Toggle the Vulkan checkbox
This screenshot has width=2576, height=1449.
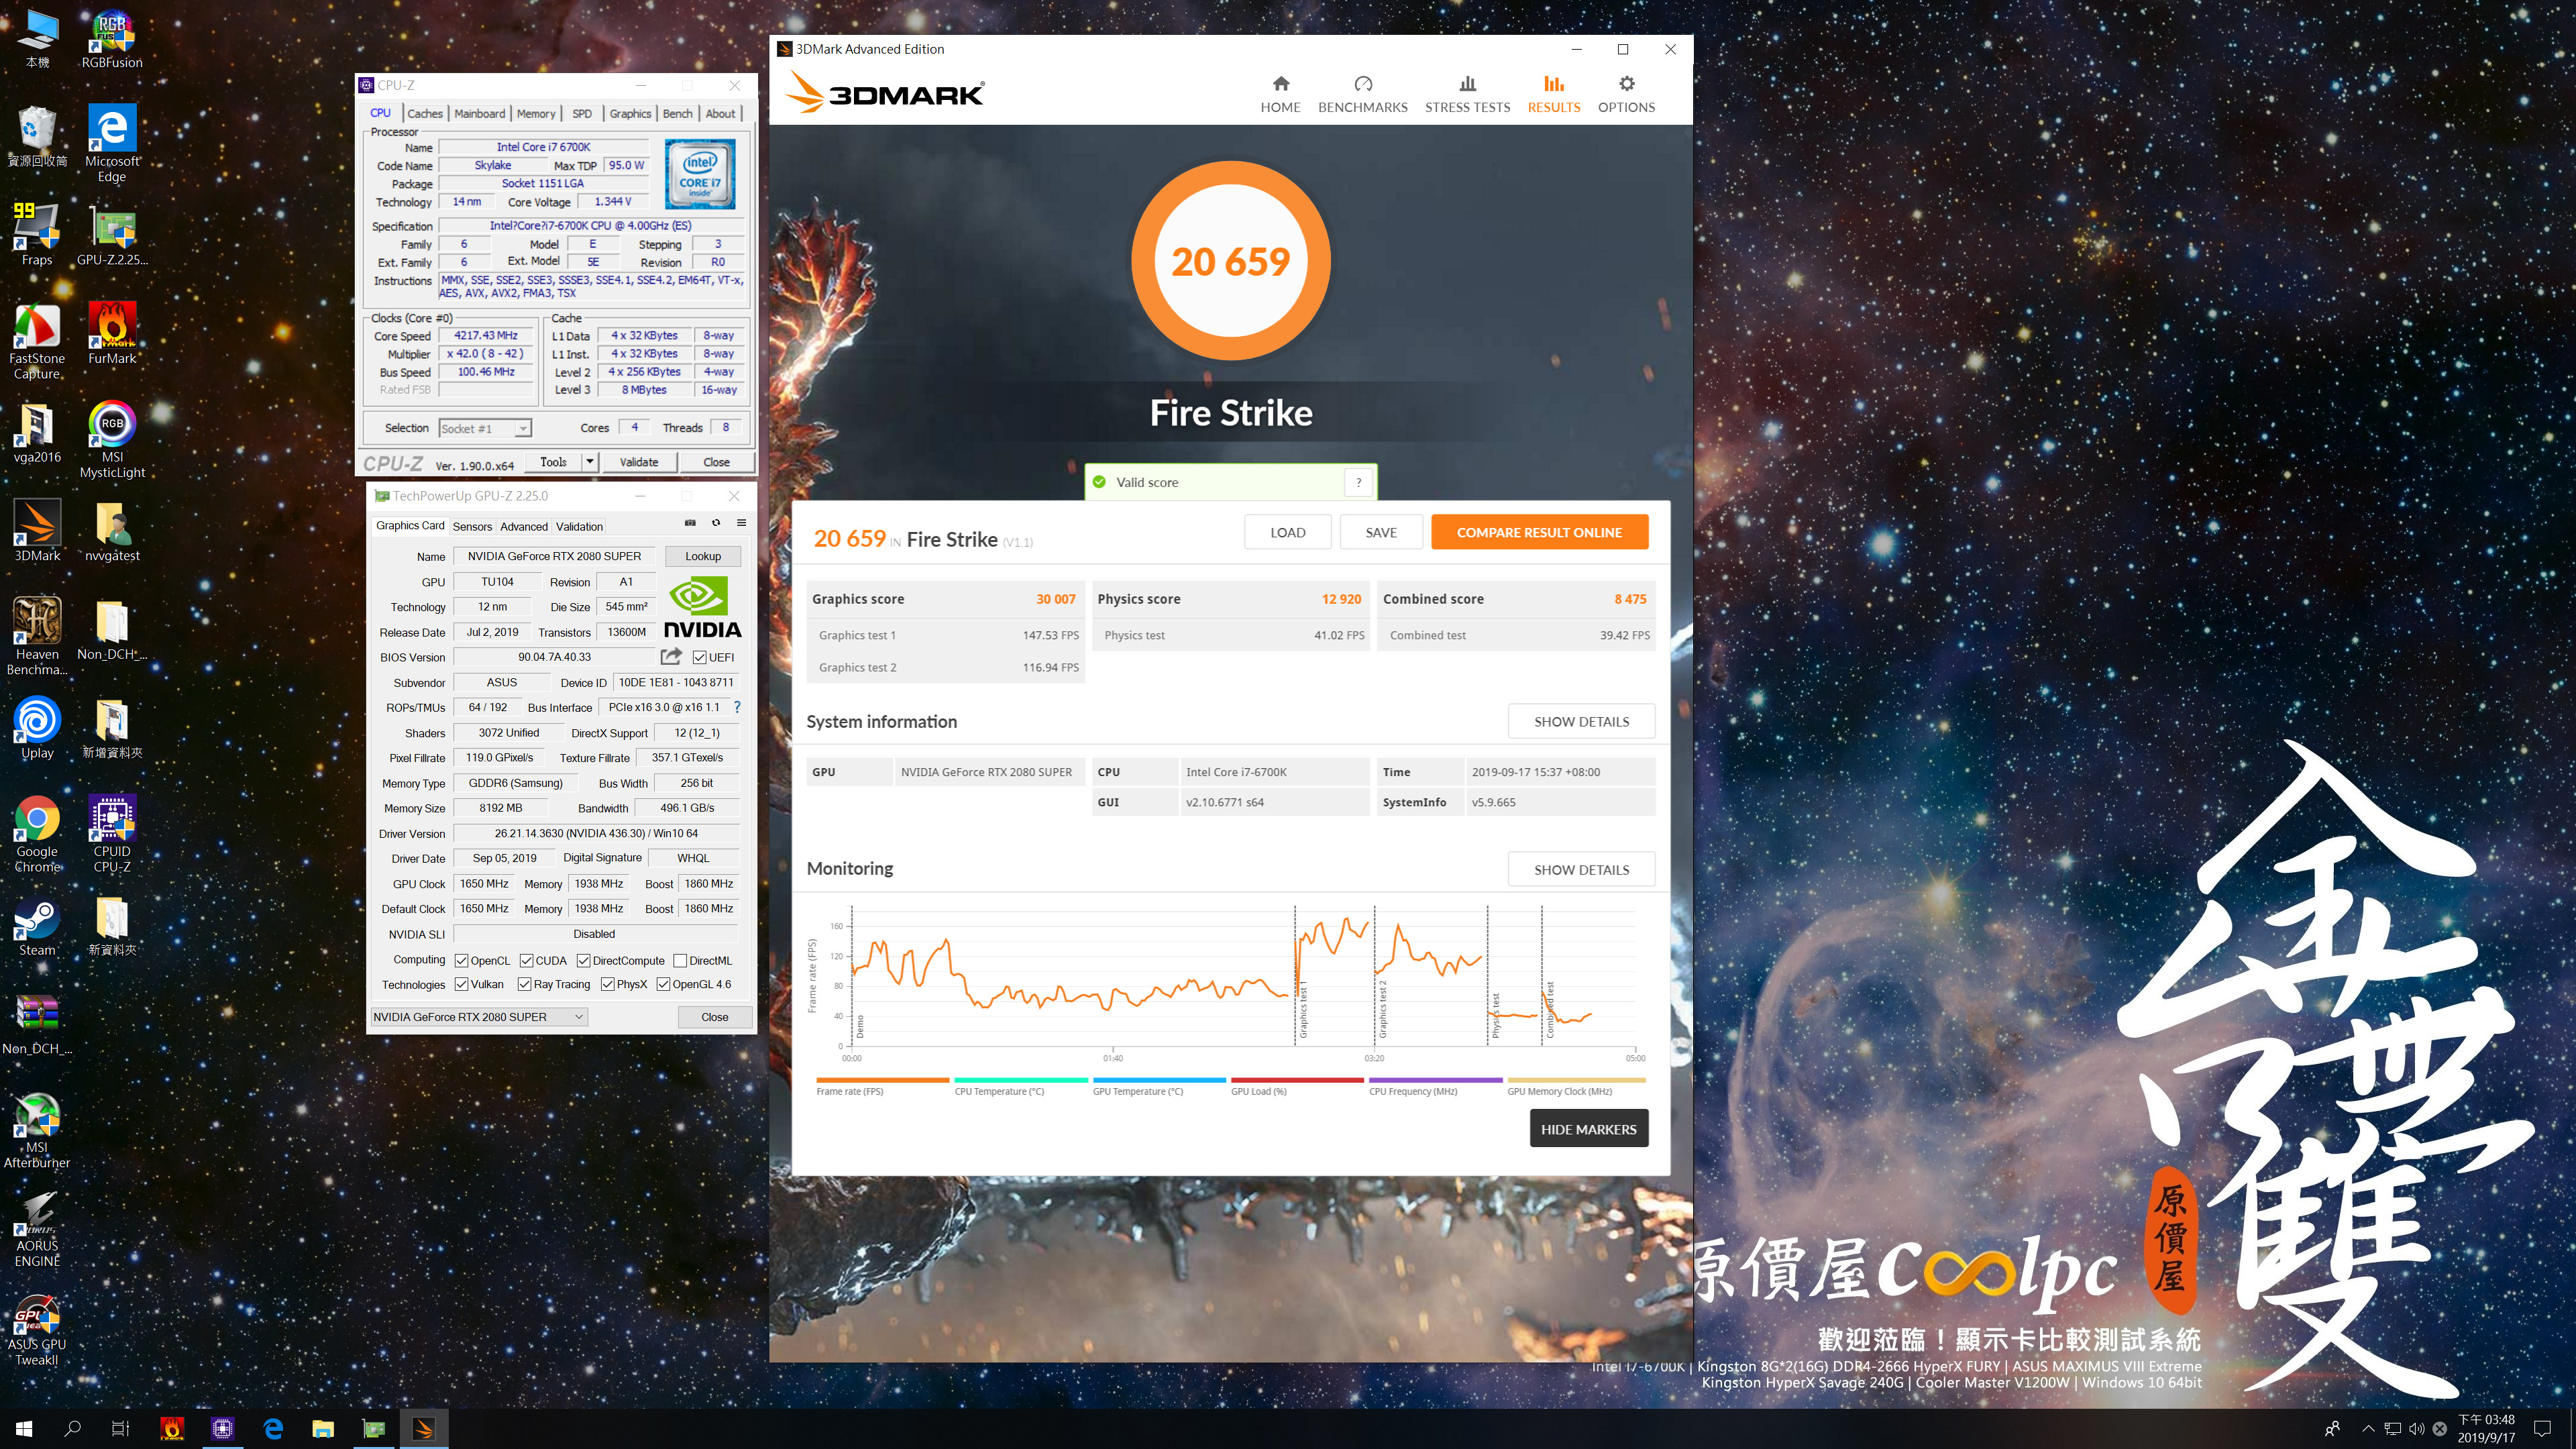pyautogui.click(x=461, y=984)
